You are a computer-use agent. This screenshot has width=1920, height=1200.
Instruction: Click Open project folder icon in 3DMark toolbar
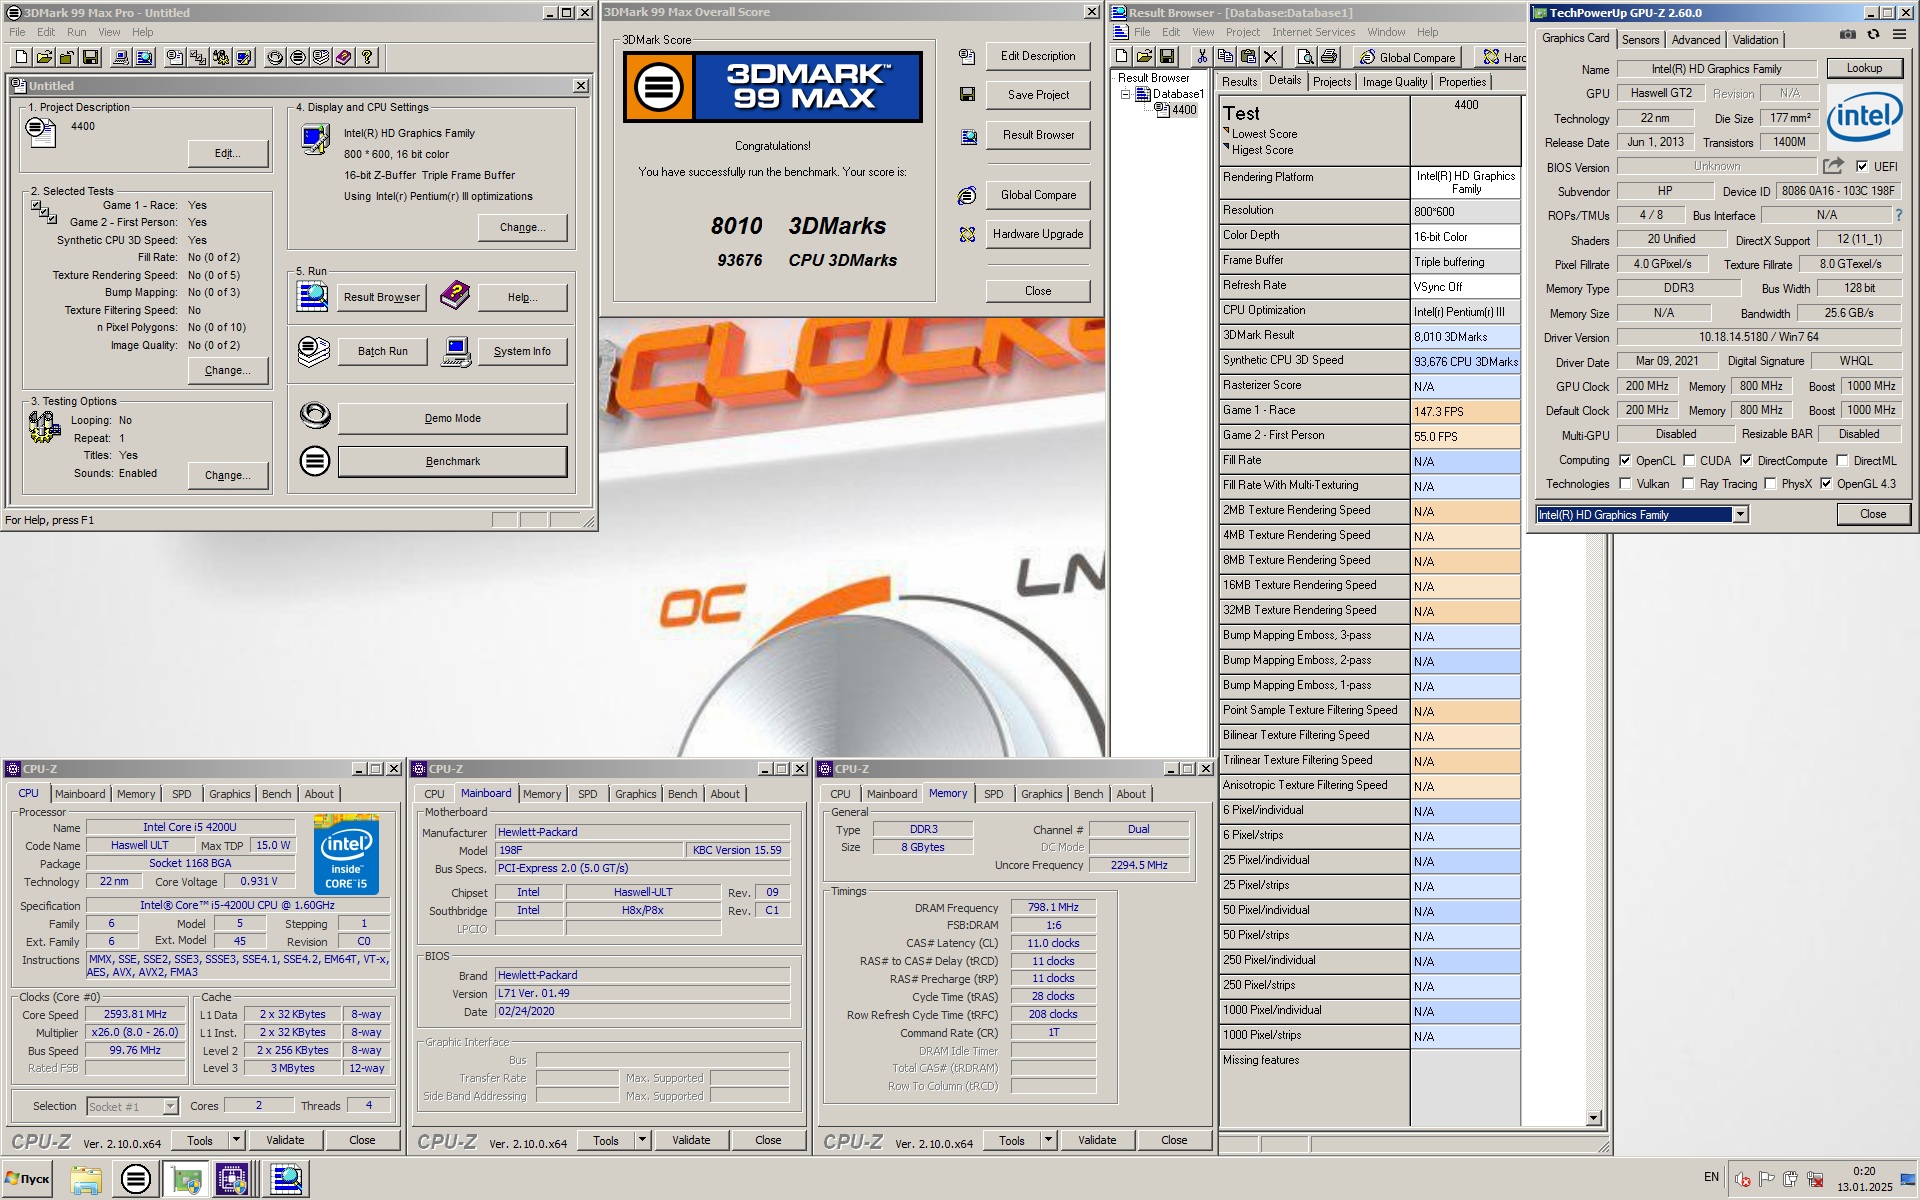pos(44,58)
